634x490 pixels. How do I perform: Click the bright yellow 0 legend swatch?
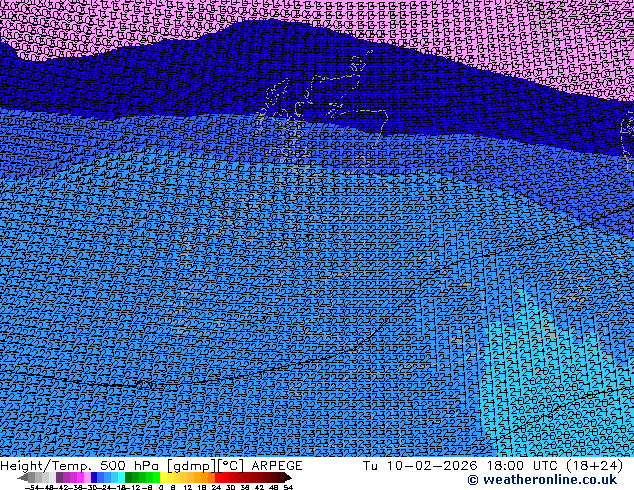point(163,477)
